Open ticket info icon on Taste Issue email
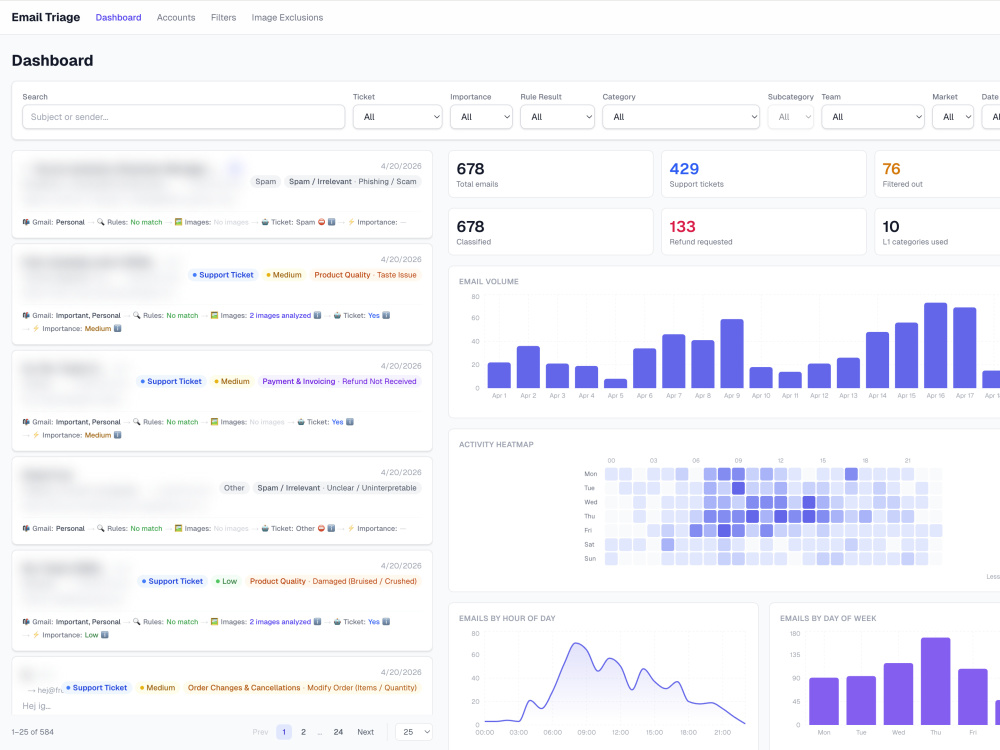Screen dimensions: 1000x750 [x=386, y=315]
